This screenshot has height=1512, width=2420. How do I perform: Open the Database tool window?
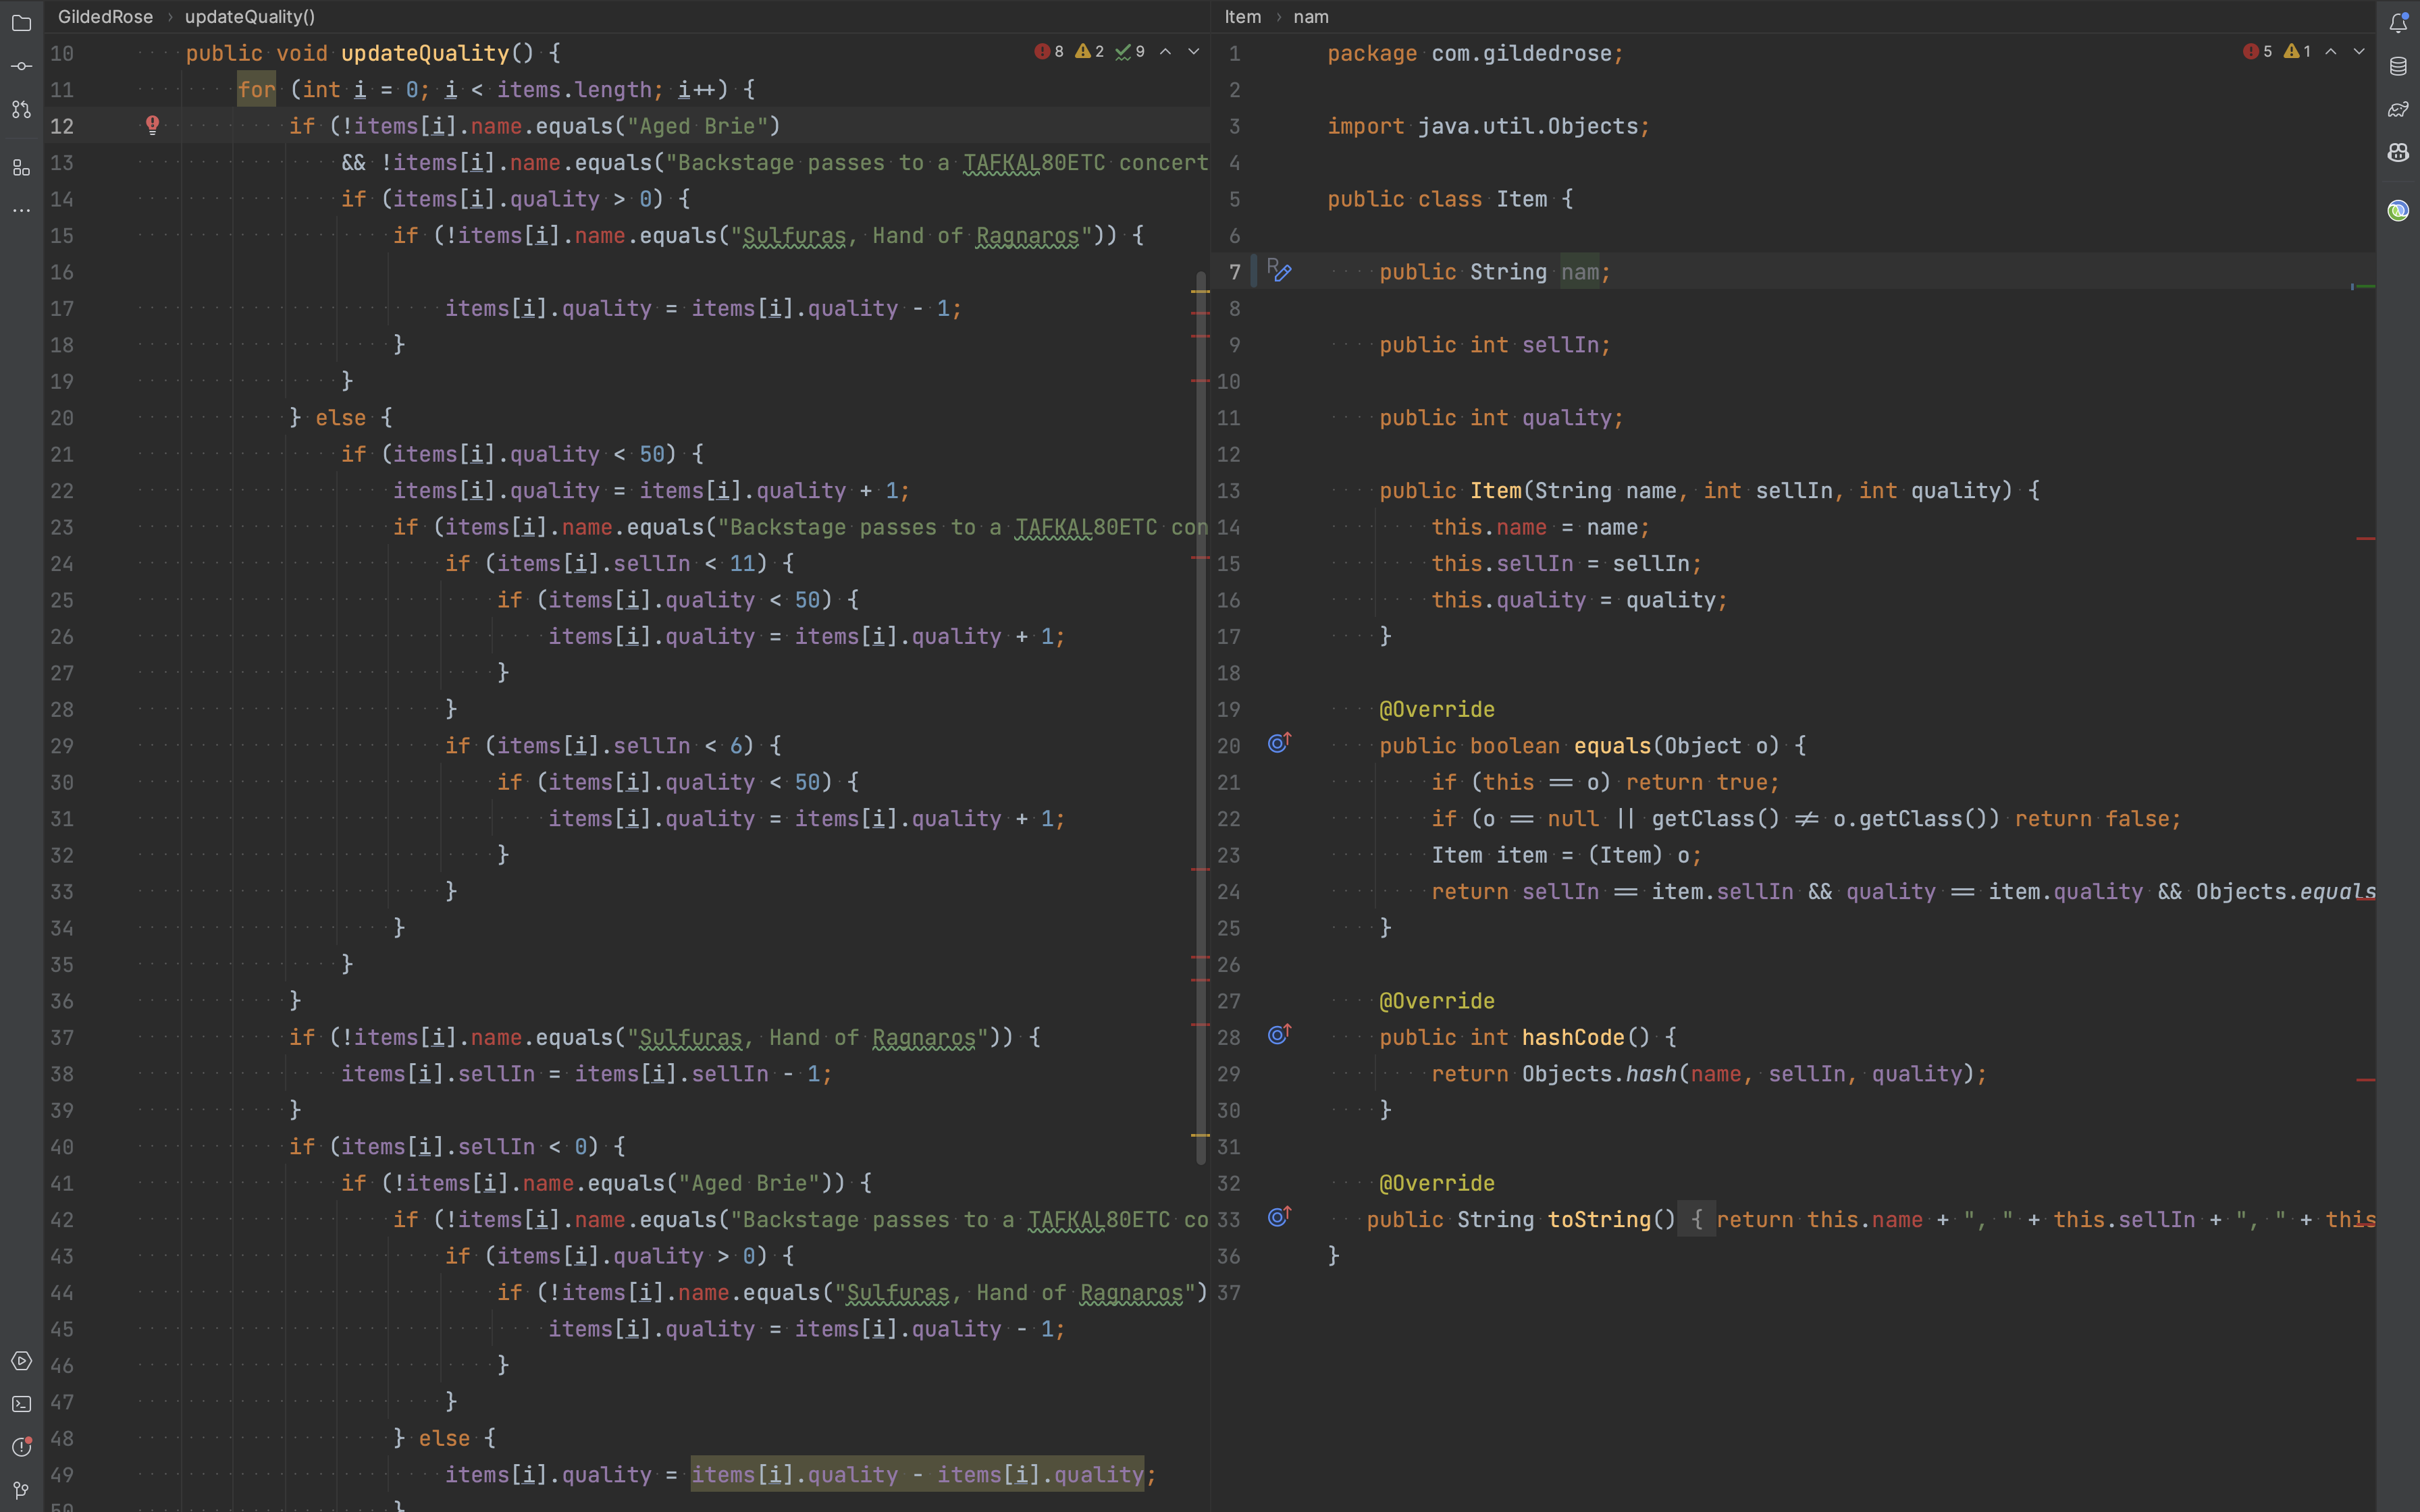point(2398,67)
